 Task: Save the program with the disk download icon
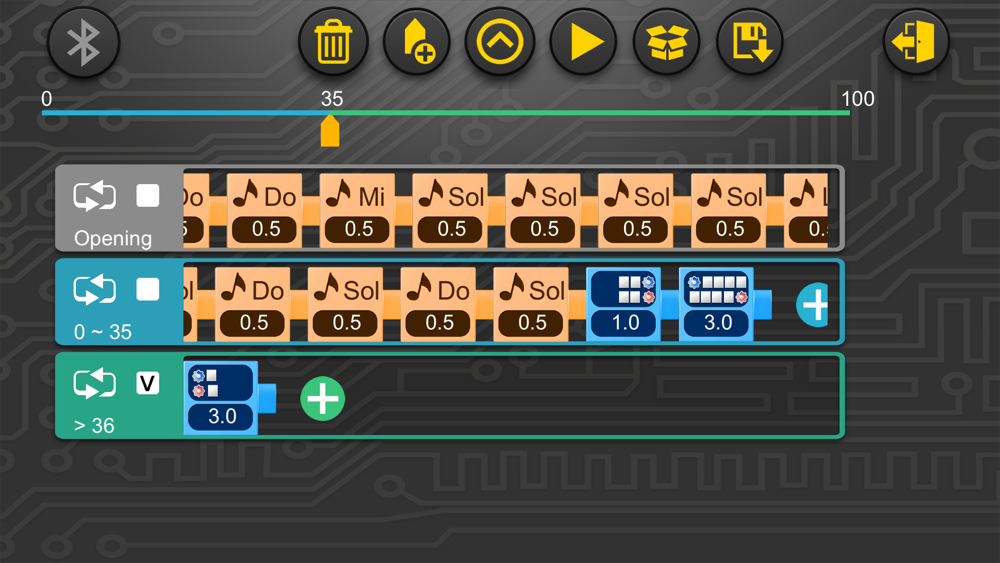pyautogui.click(x=750, y=42)
